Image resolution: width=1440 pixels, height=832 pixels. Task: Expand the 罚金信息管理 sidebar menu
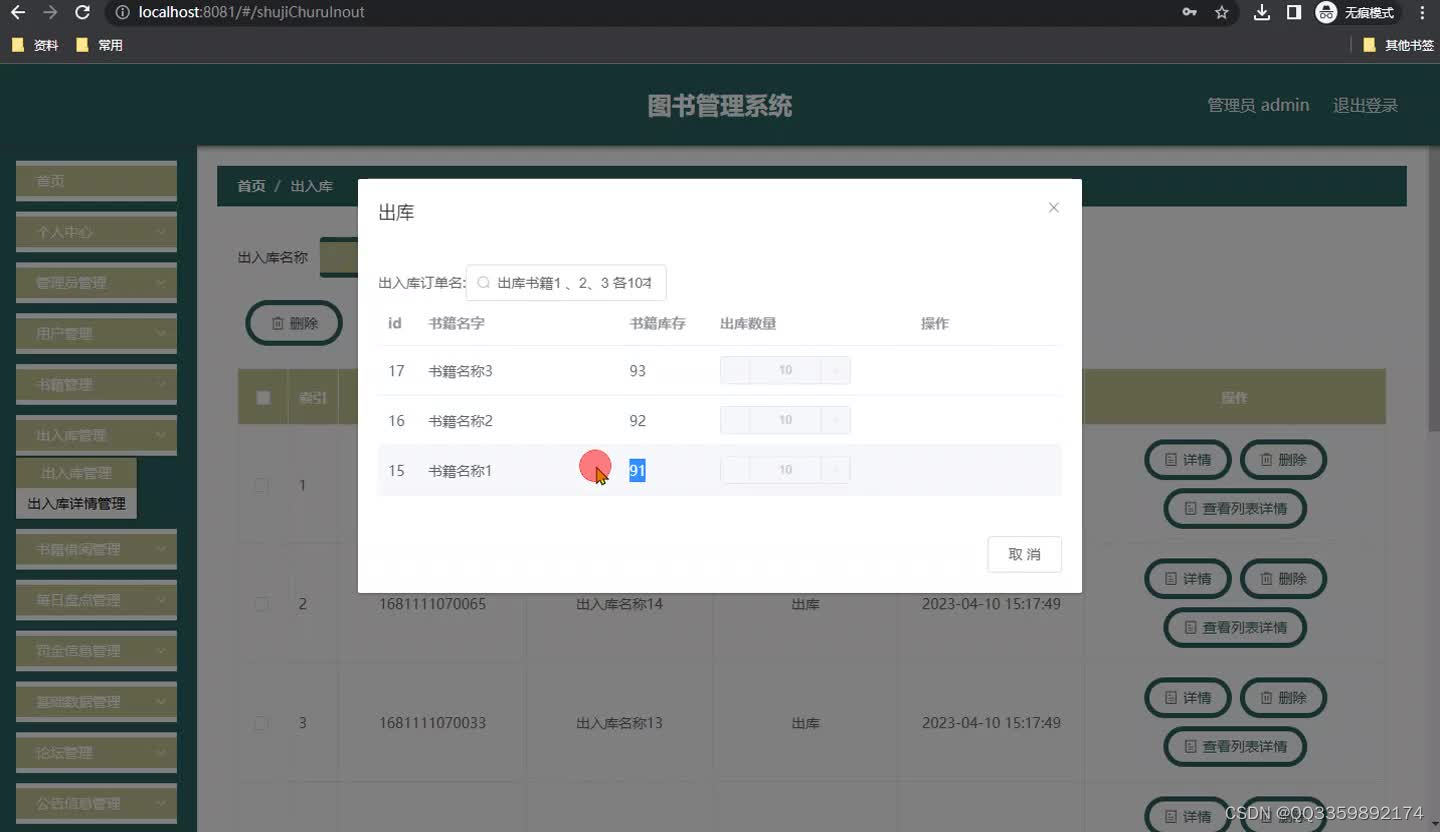click(x=96, y=651)
